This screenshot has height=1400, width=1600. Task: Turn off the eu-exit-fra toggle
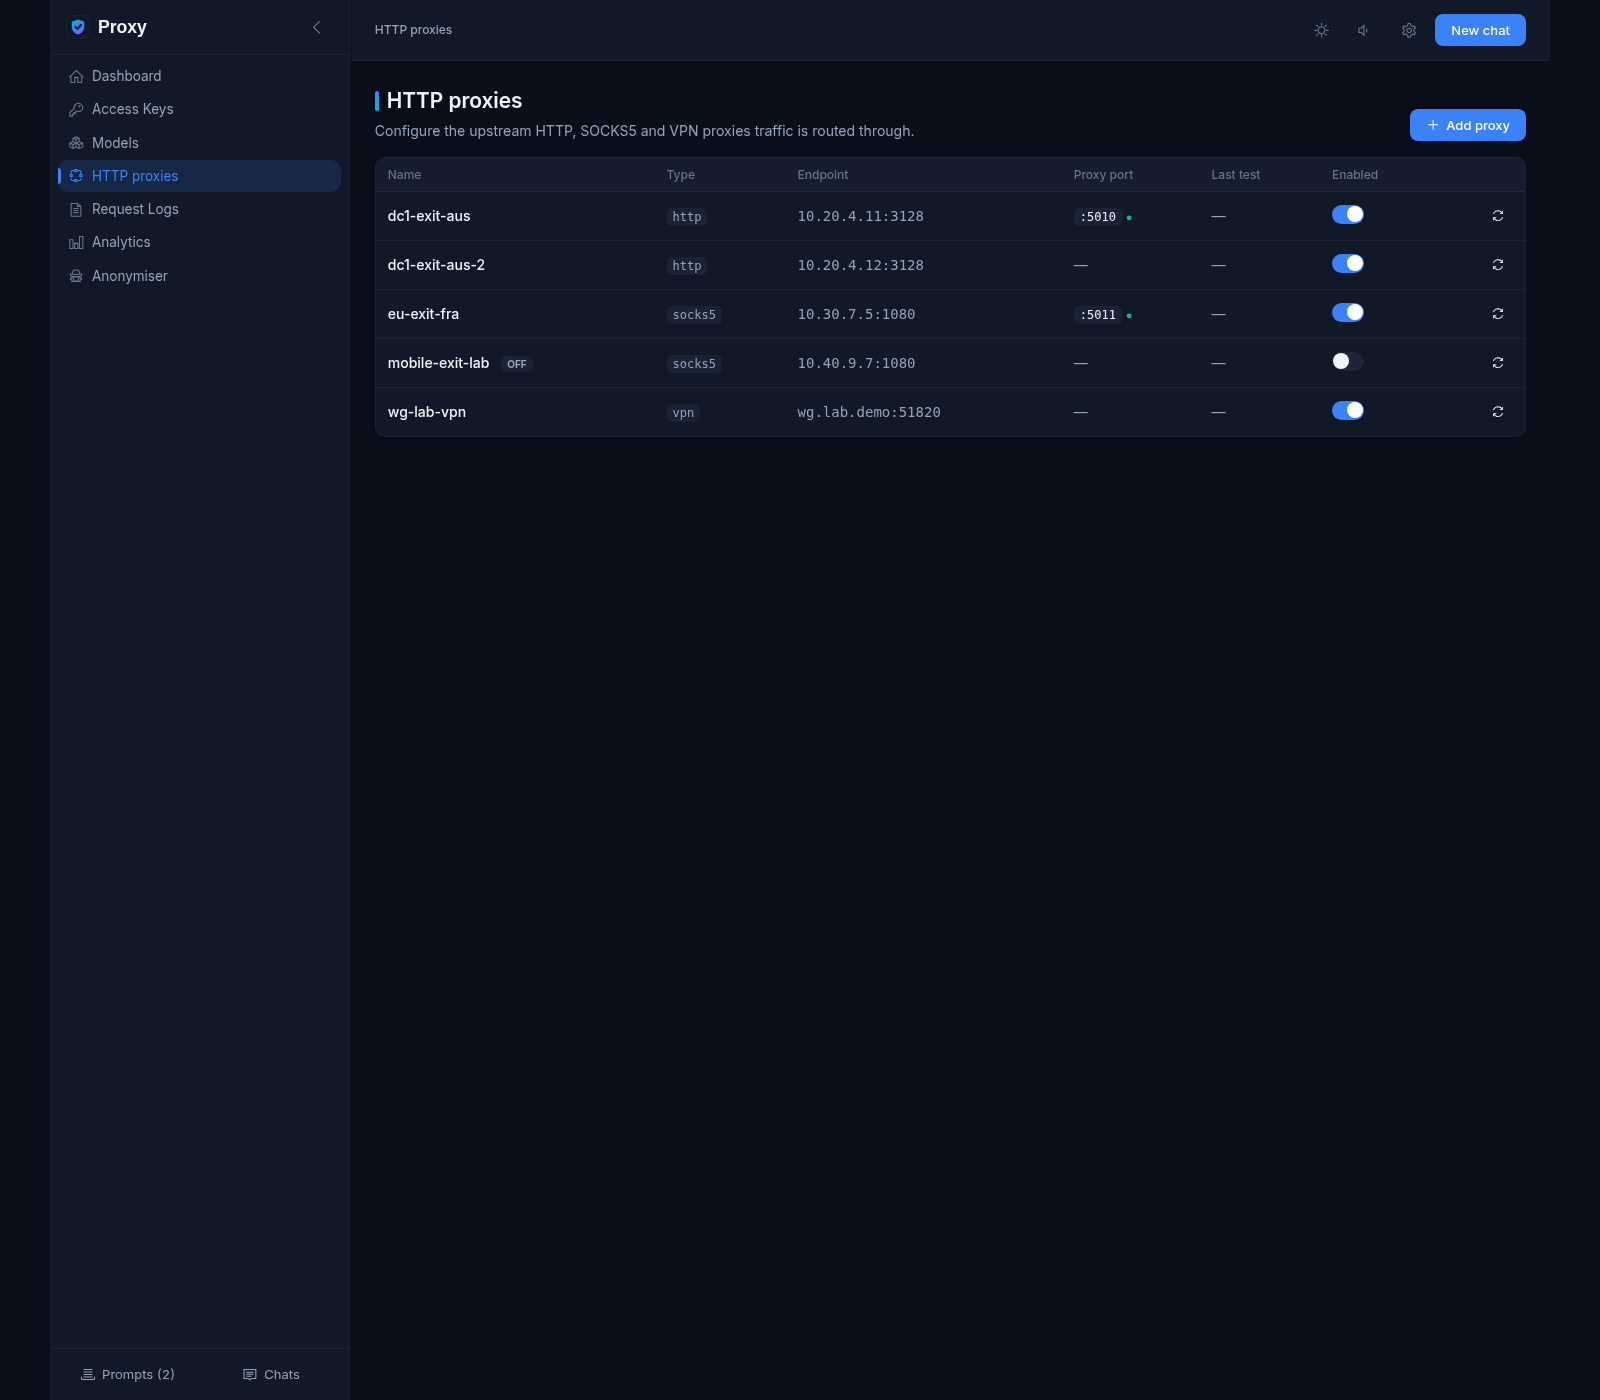point(1347,312)
